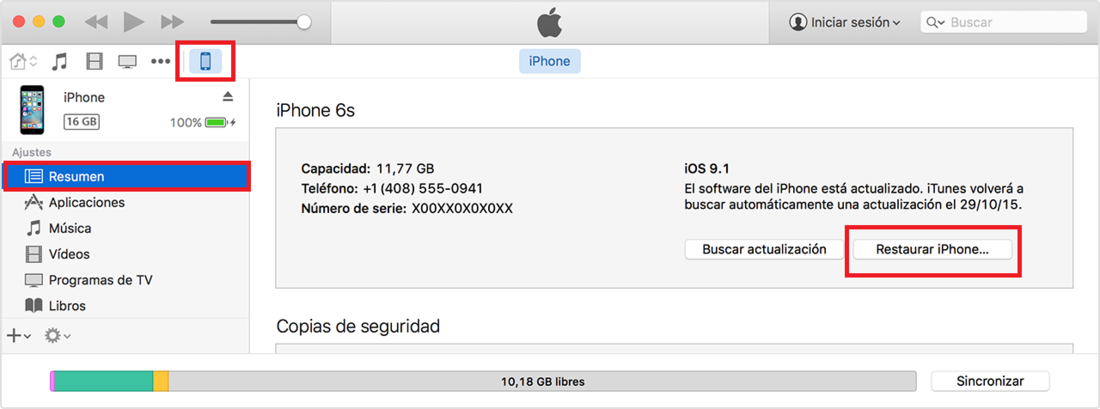
Task: Click the iOS 9.1 version label
Action: pos(706,169)
